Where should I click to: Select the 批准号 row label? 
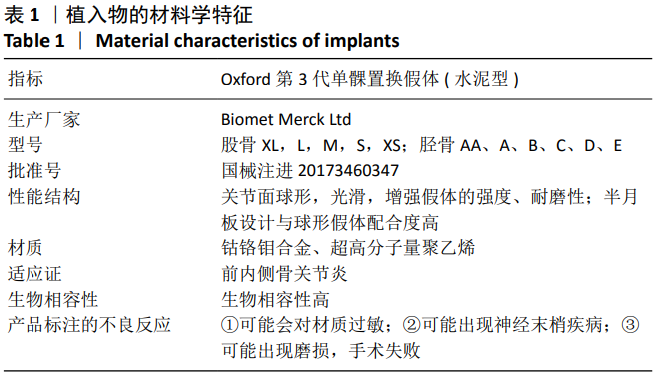pyautogui.click(x=34, y=171)
